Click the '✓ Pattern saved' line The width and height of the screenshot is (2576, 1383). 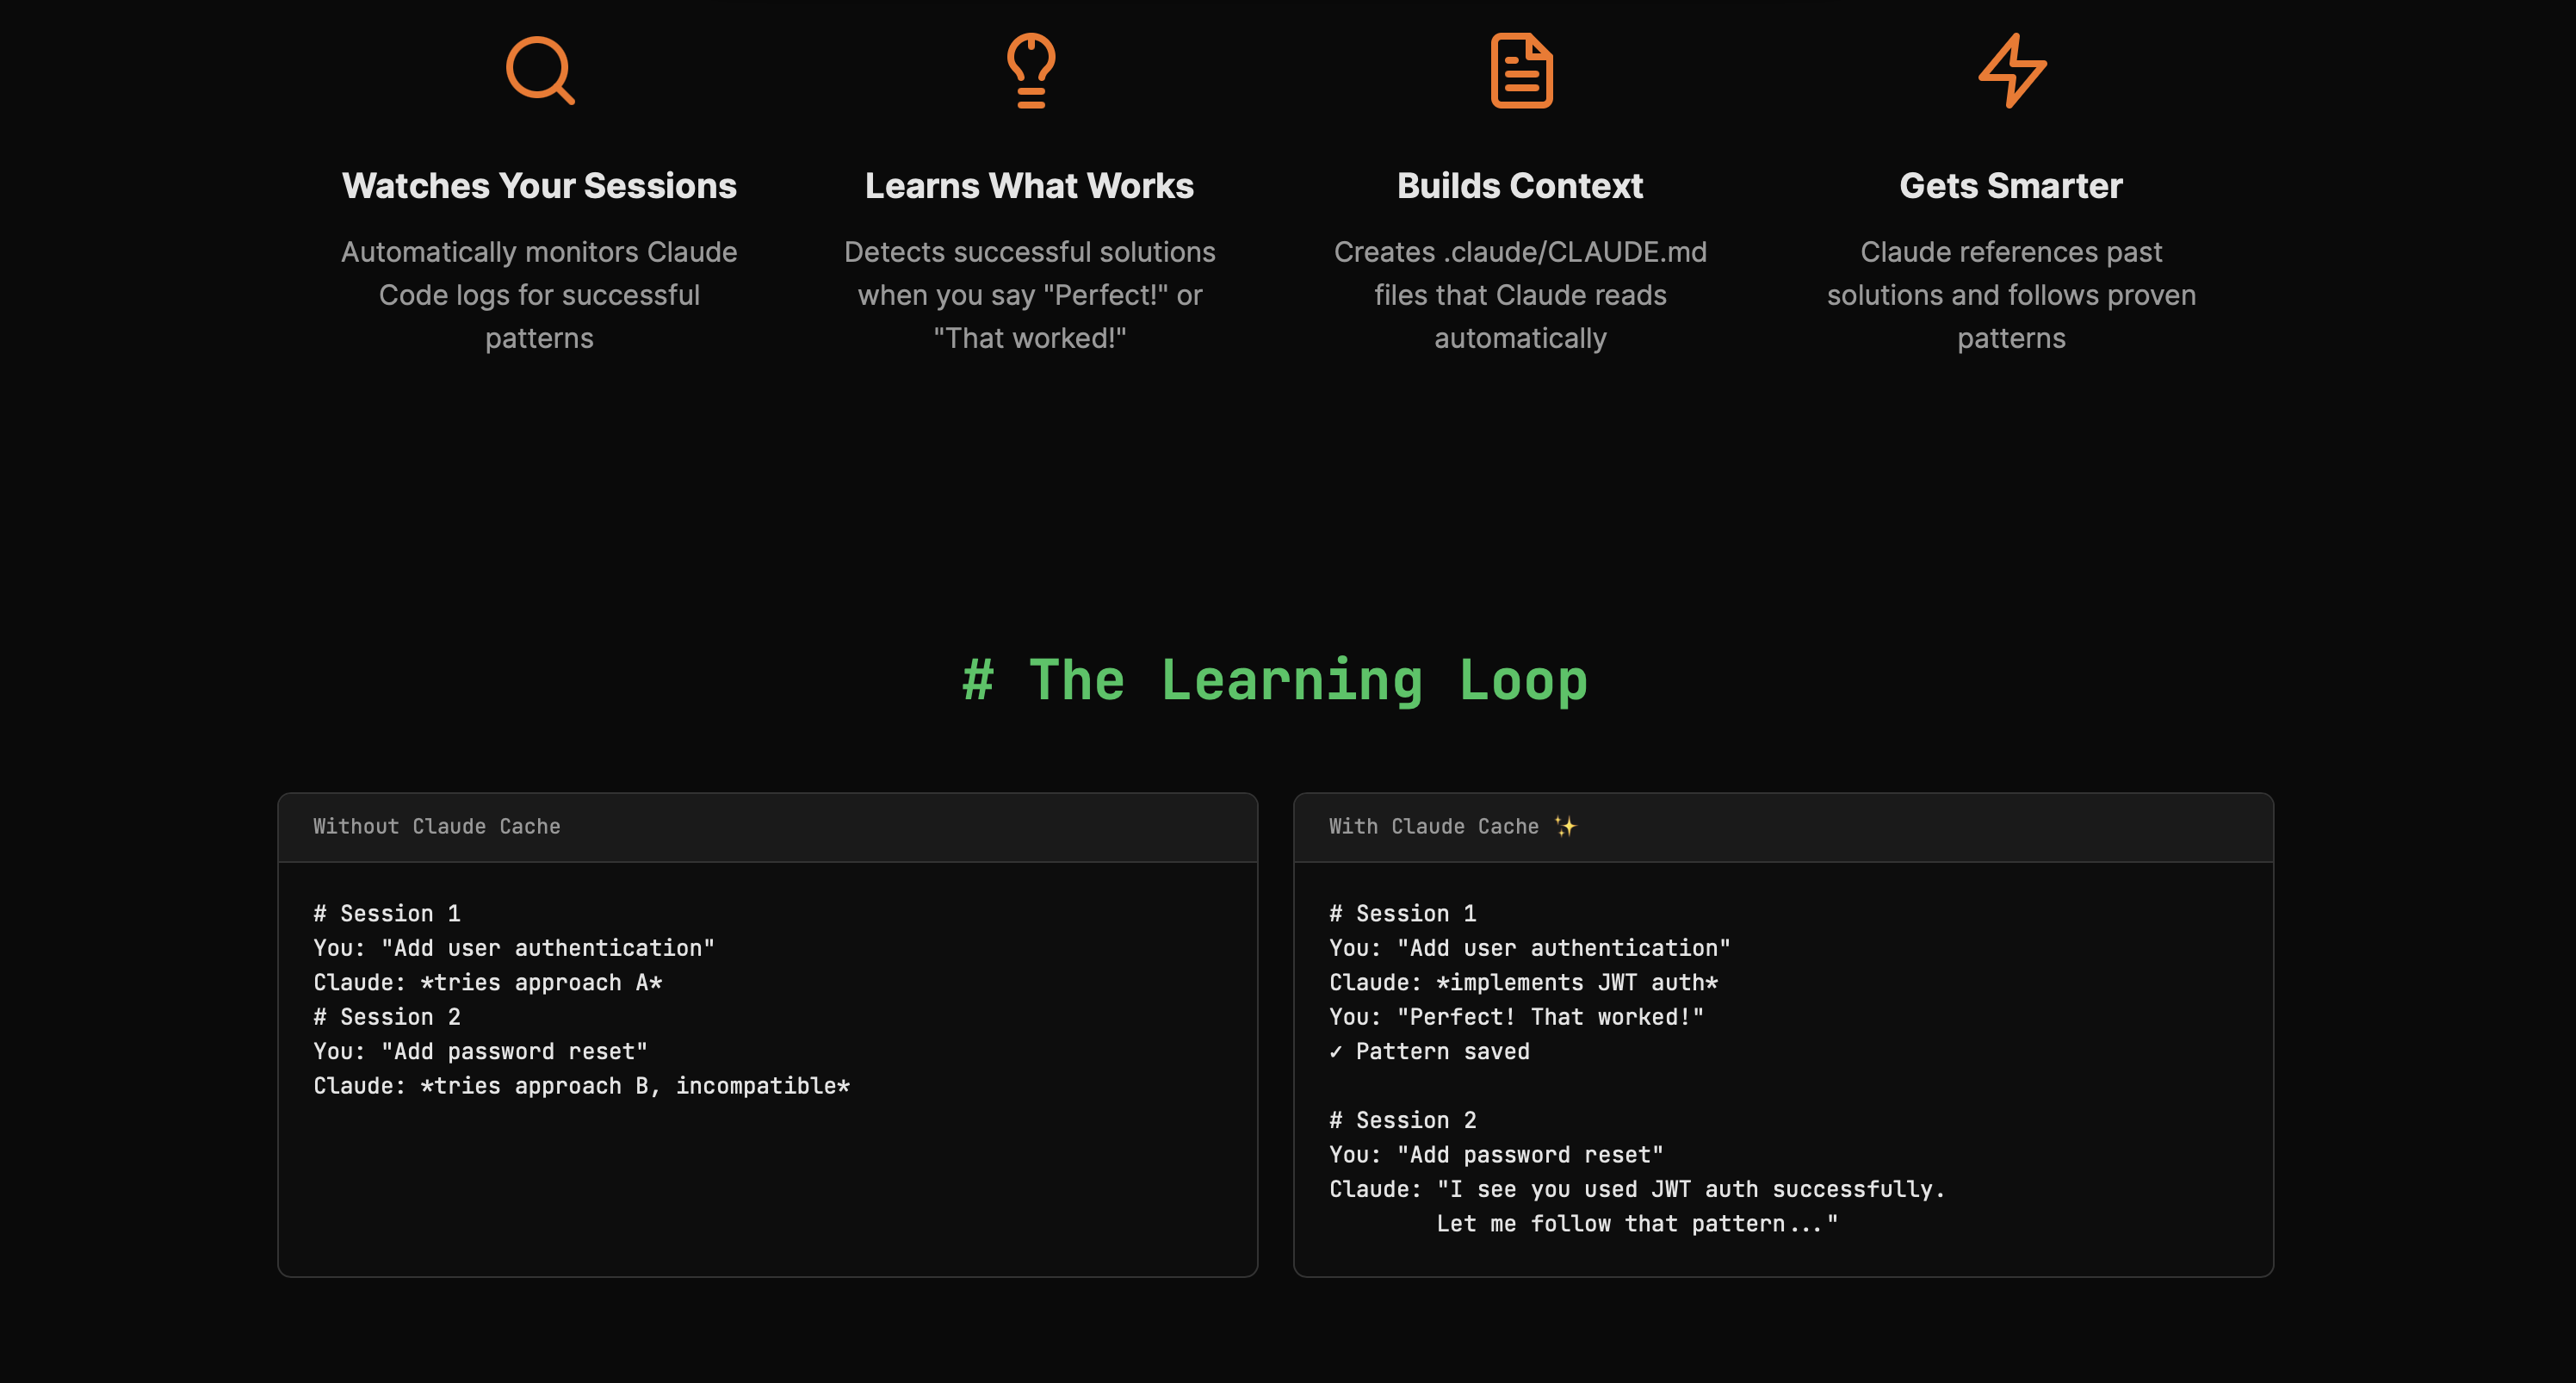[x=1430, y=1051]
